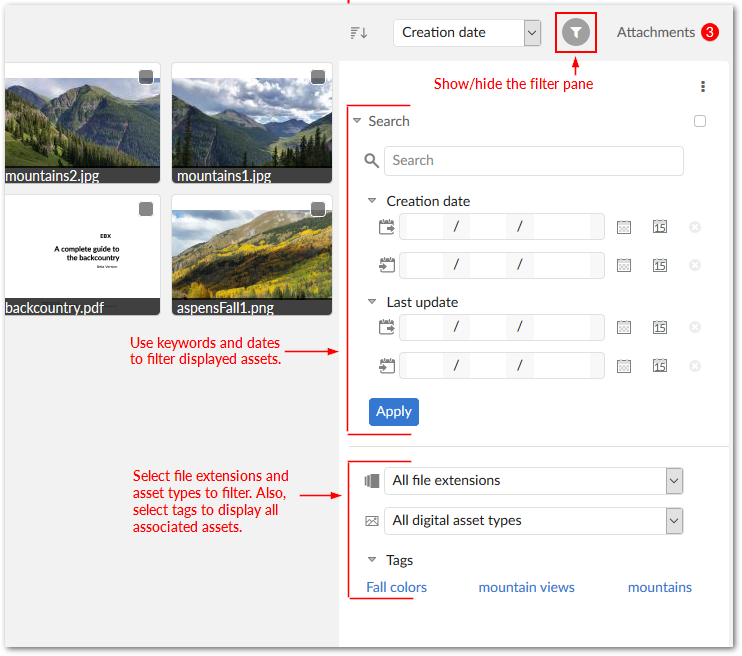Tick the mountains1.jpg selection checkbox

coord(318,77)
